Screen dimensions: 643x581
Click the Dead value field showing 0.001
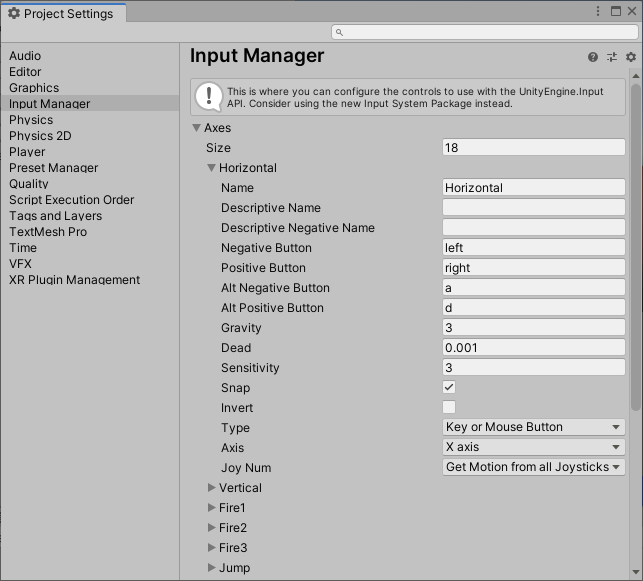[x=534, y=347]
